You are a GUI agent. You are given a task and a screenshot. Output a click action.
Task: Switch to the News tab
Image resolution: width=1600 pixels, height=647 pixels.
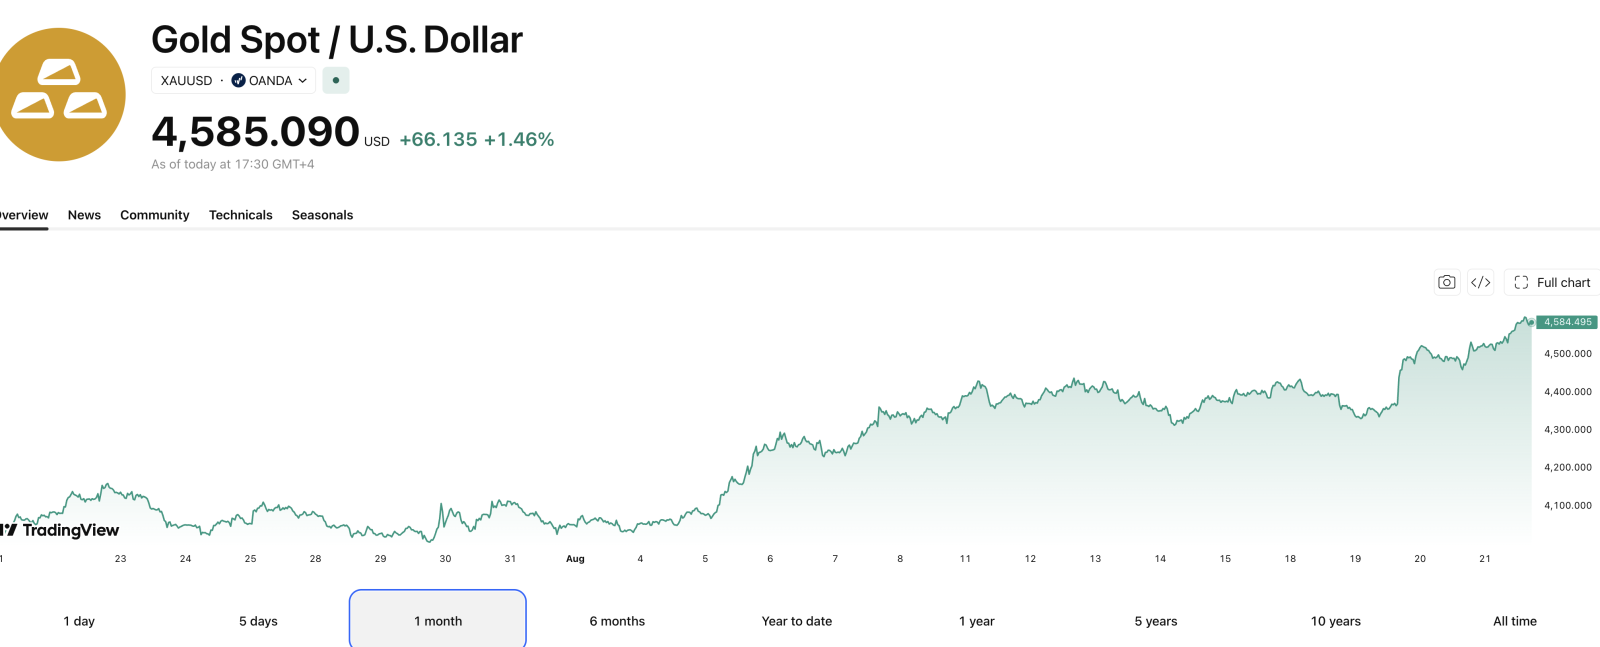point(84,215)
